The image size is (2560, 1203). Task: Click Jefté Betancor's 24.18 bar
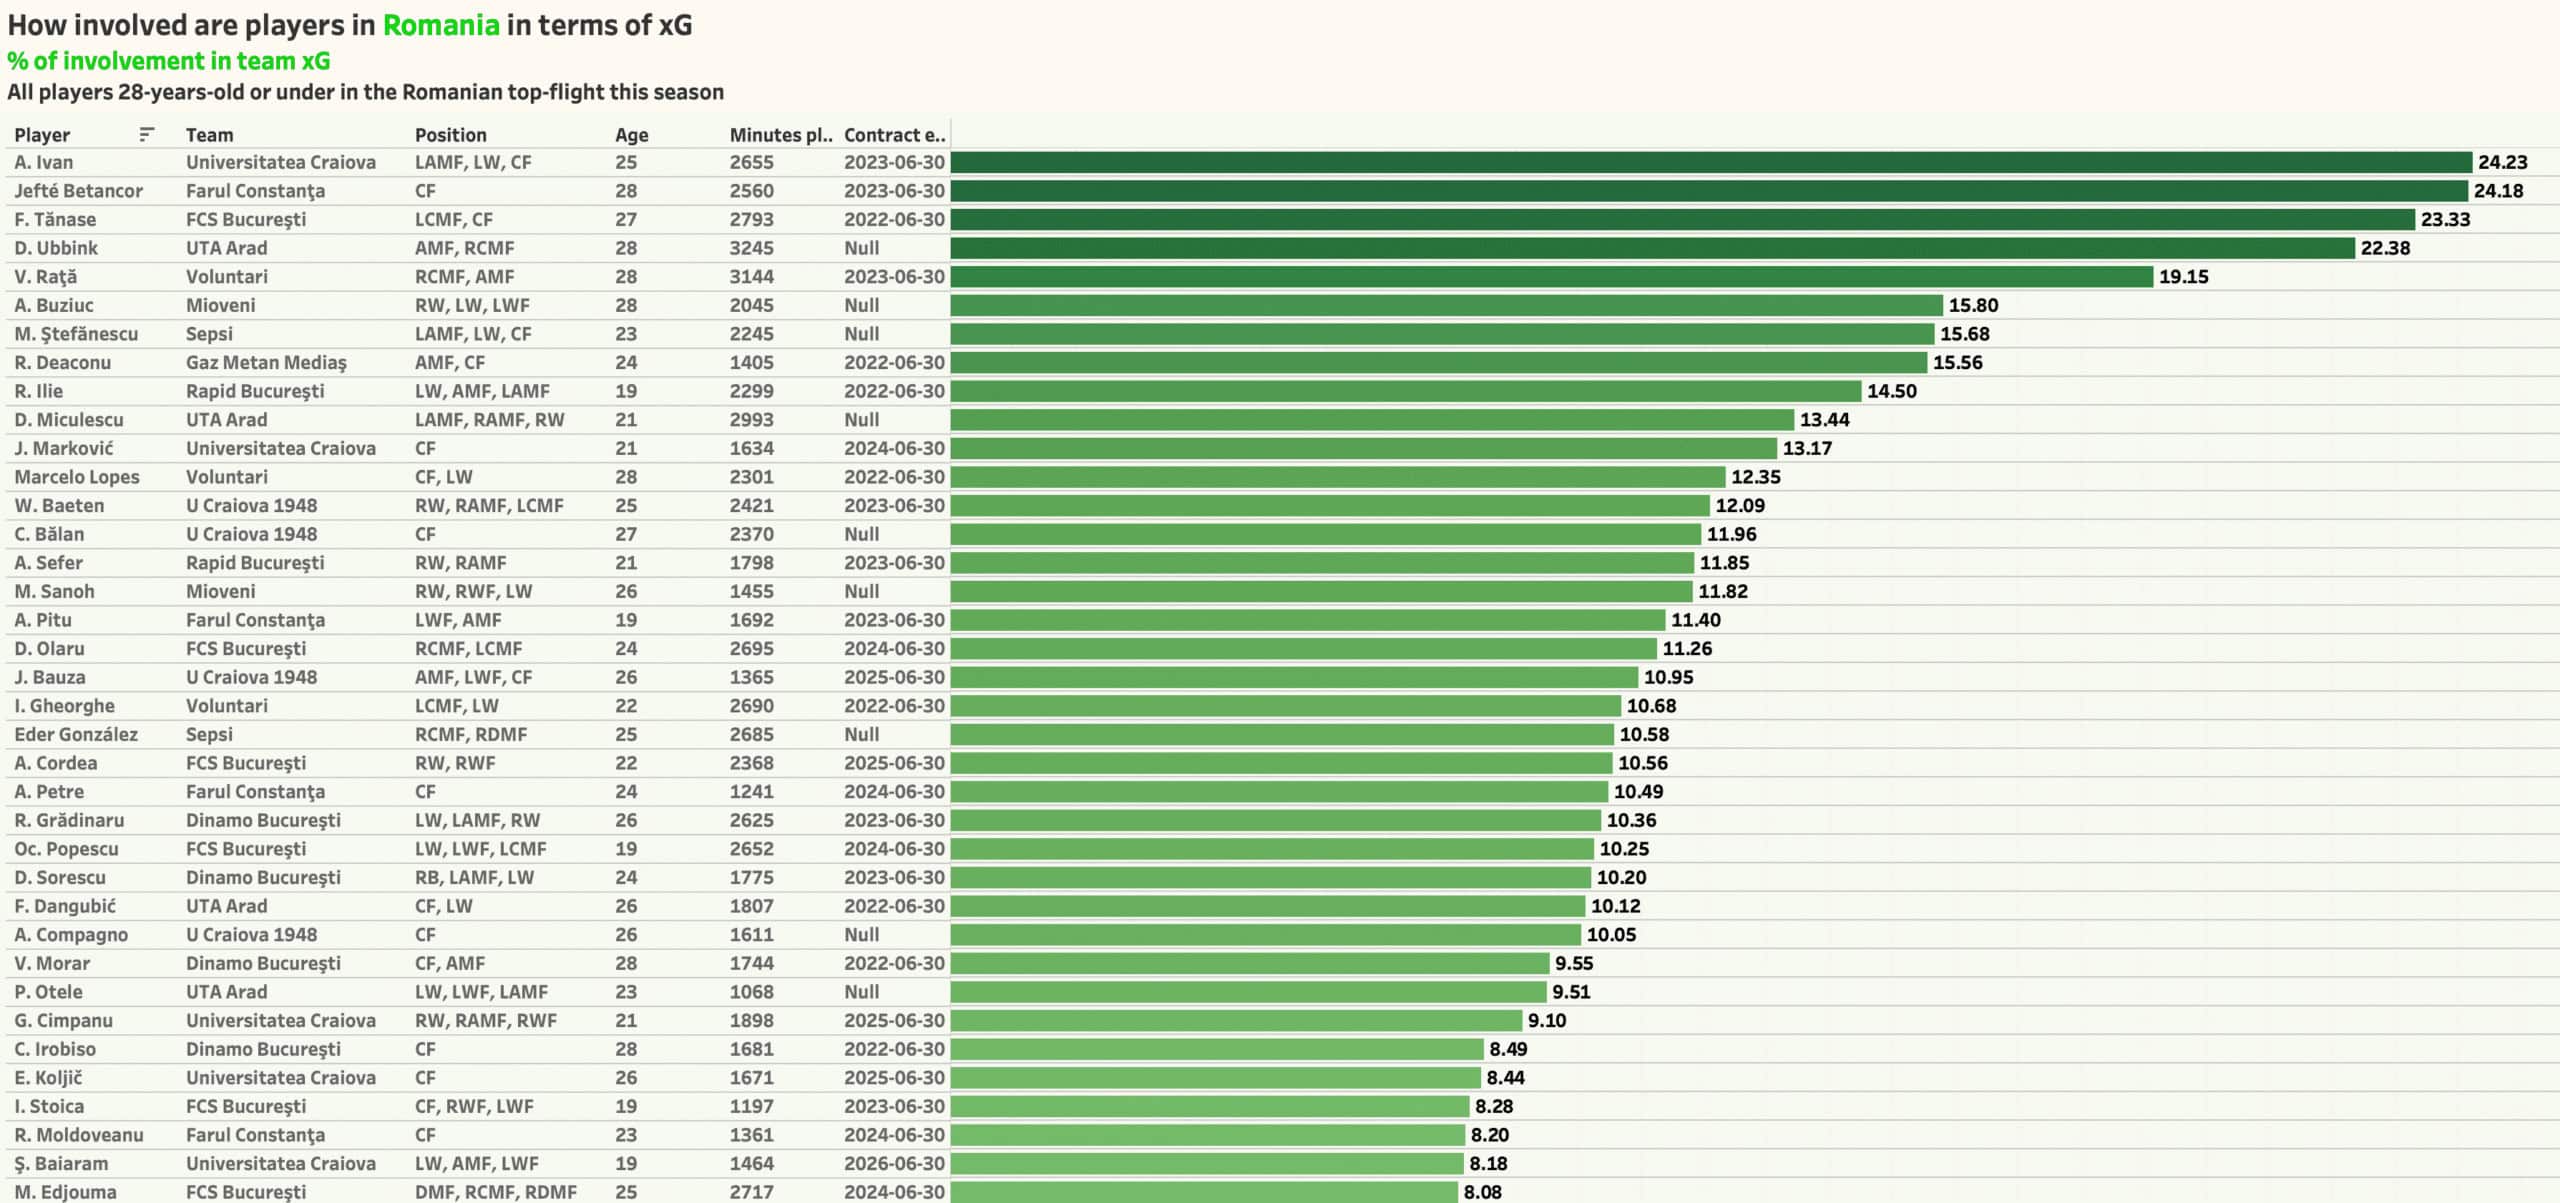[1708, 191]
